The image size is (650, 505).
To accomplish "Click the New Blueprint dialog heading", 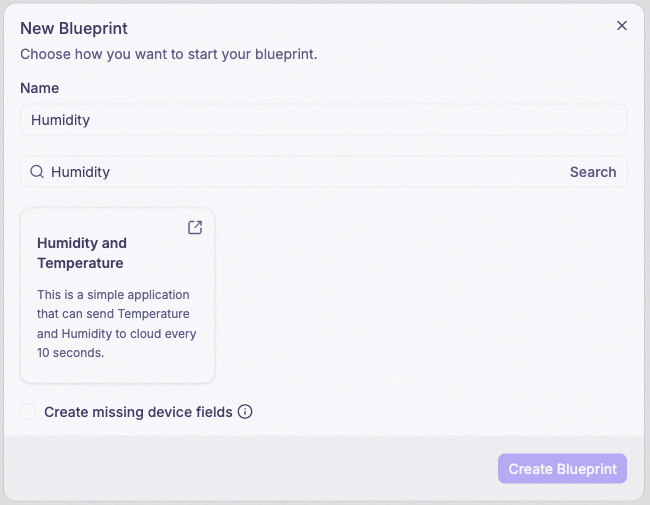I will 74,28.
